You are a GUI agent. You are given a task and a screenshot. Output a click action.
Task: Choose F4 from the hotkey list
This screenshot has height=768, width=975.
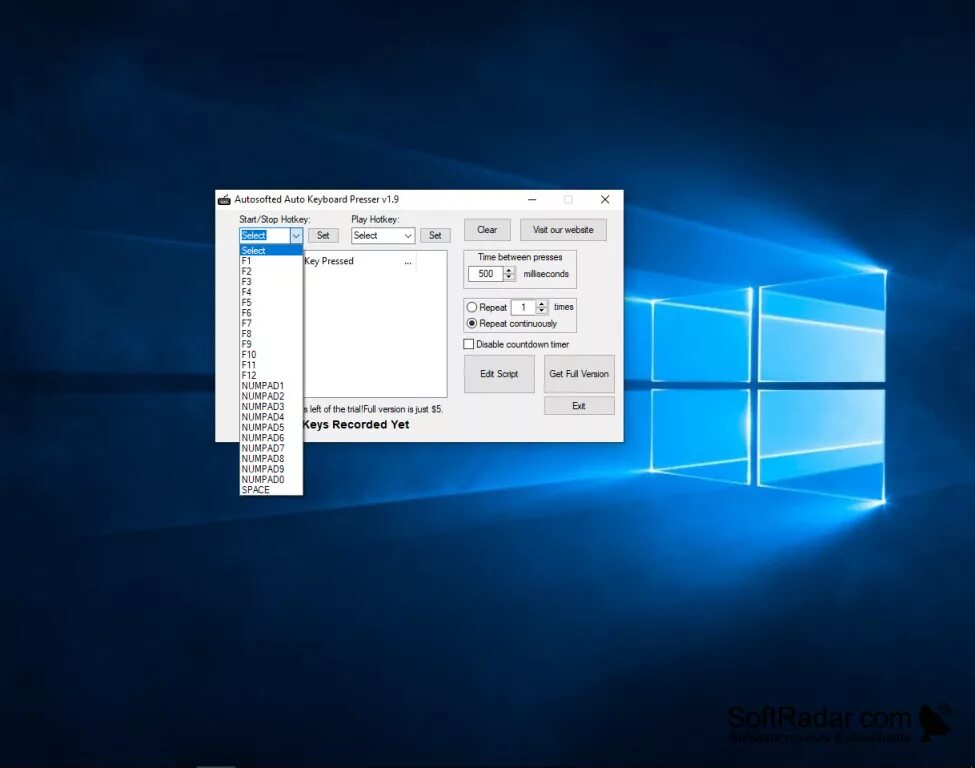click(271, 292)
